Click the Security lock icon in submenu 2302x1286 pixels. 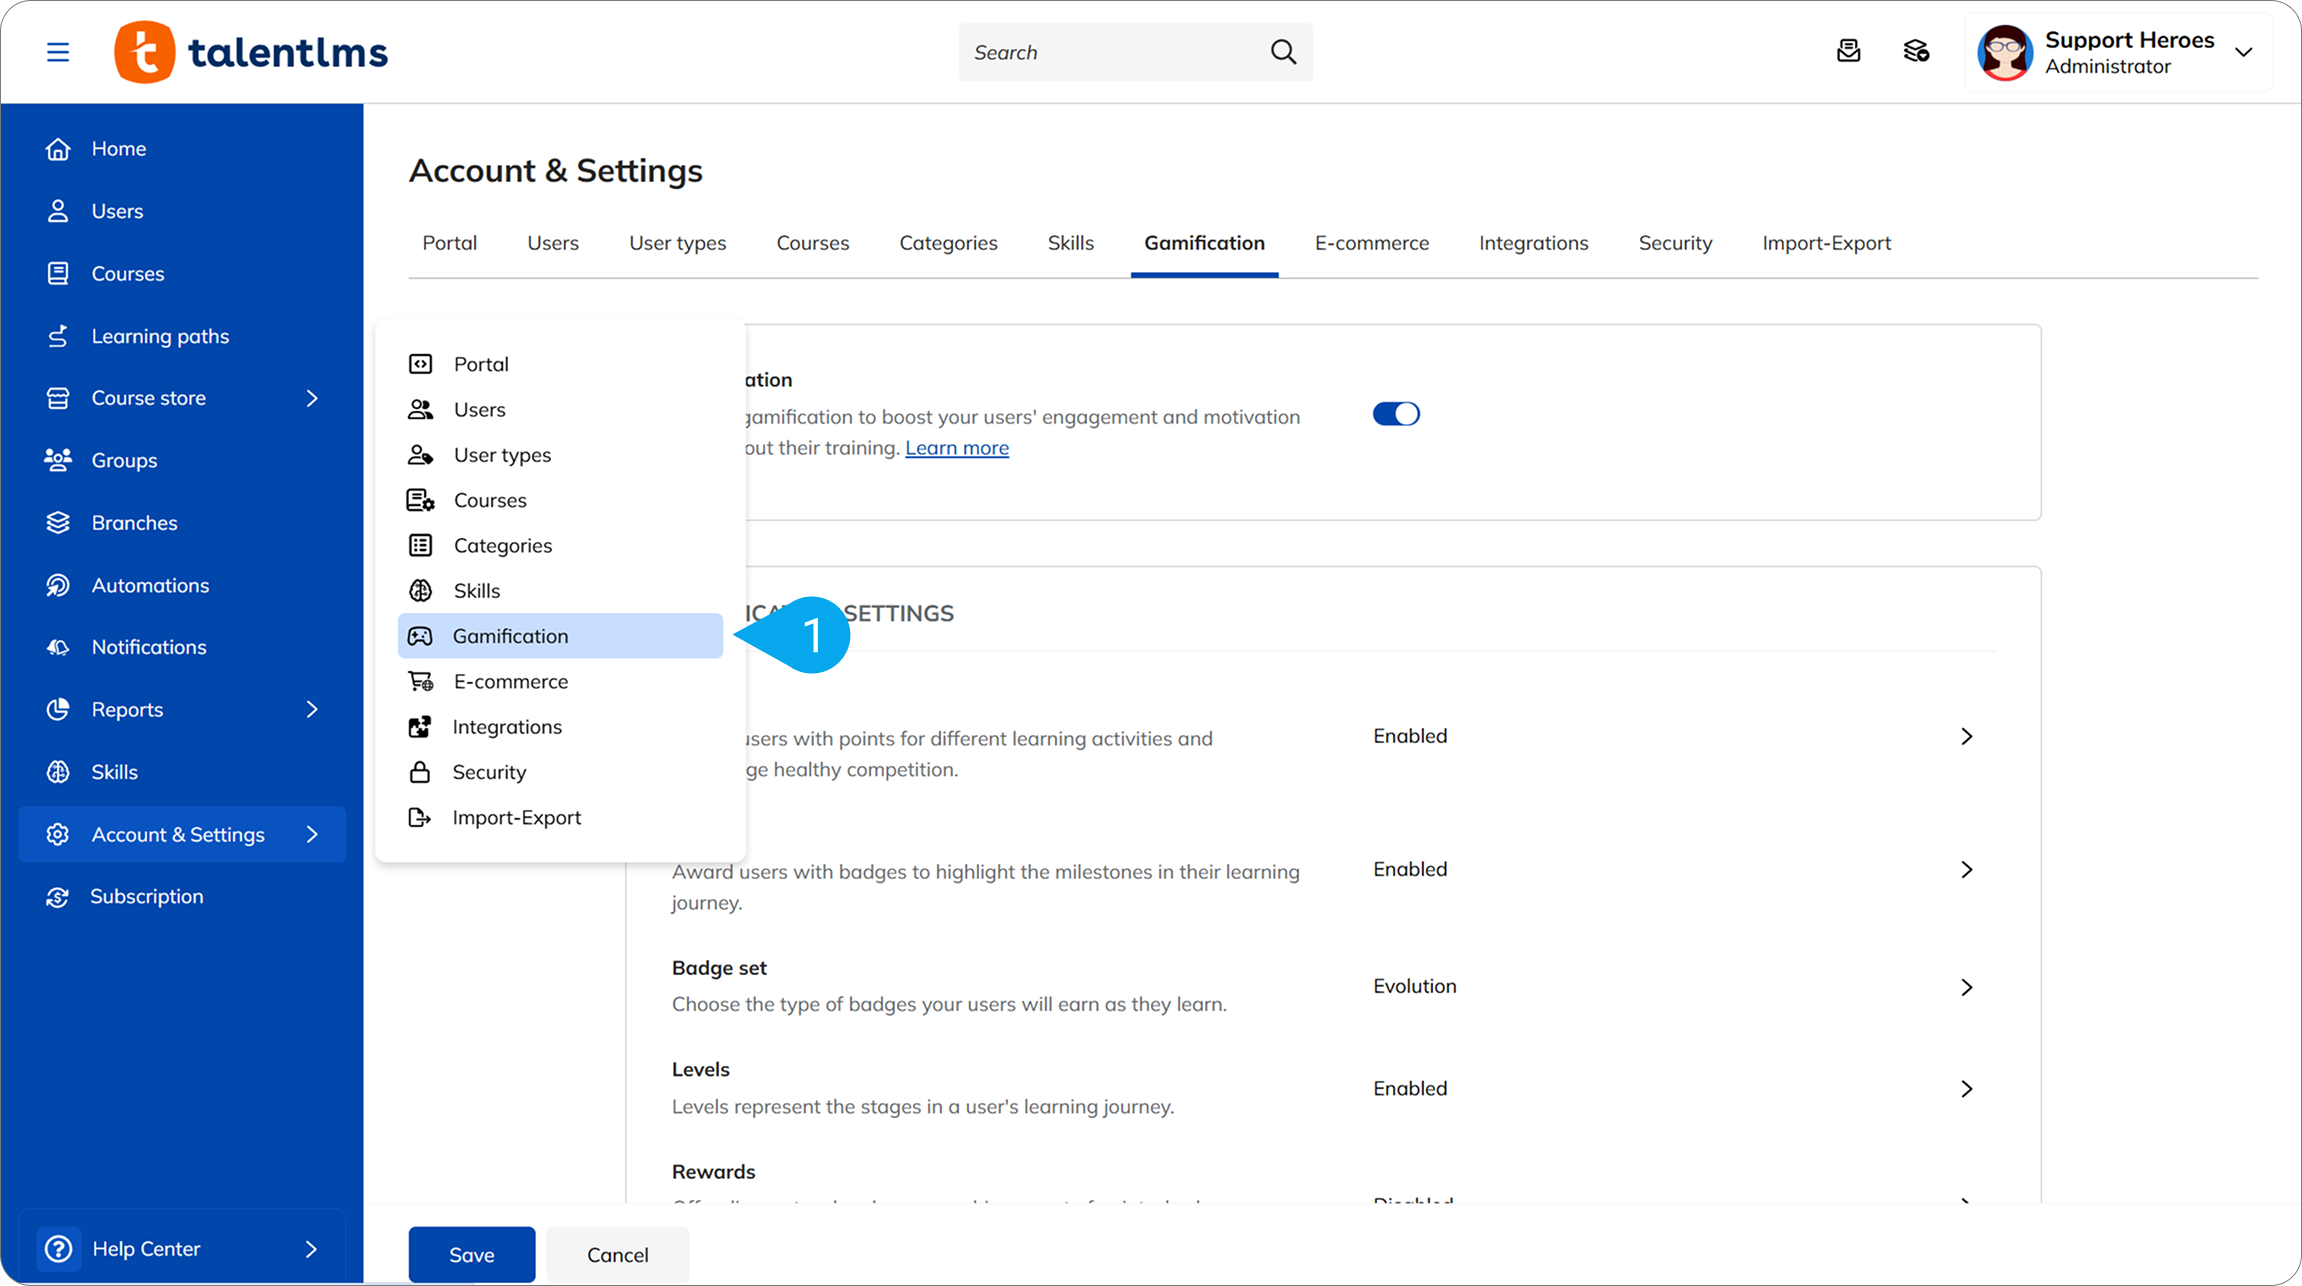coord(420,772)
